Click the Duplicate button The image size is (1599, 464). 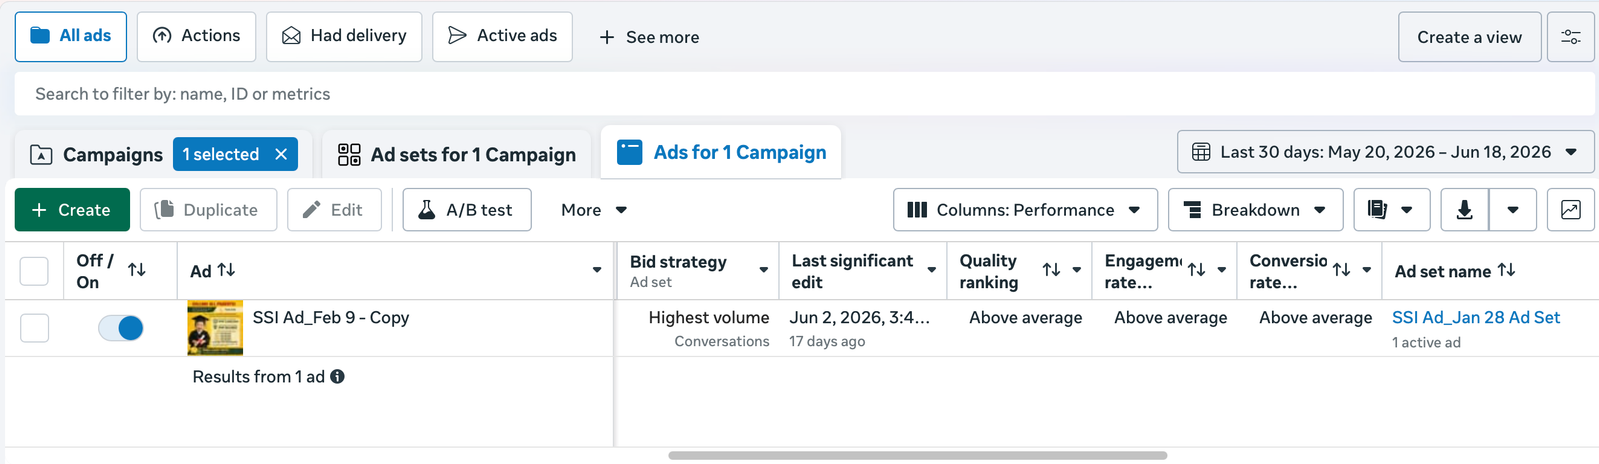point(208,210)
